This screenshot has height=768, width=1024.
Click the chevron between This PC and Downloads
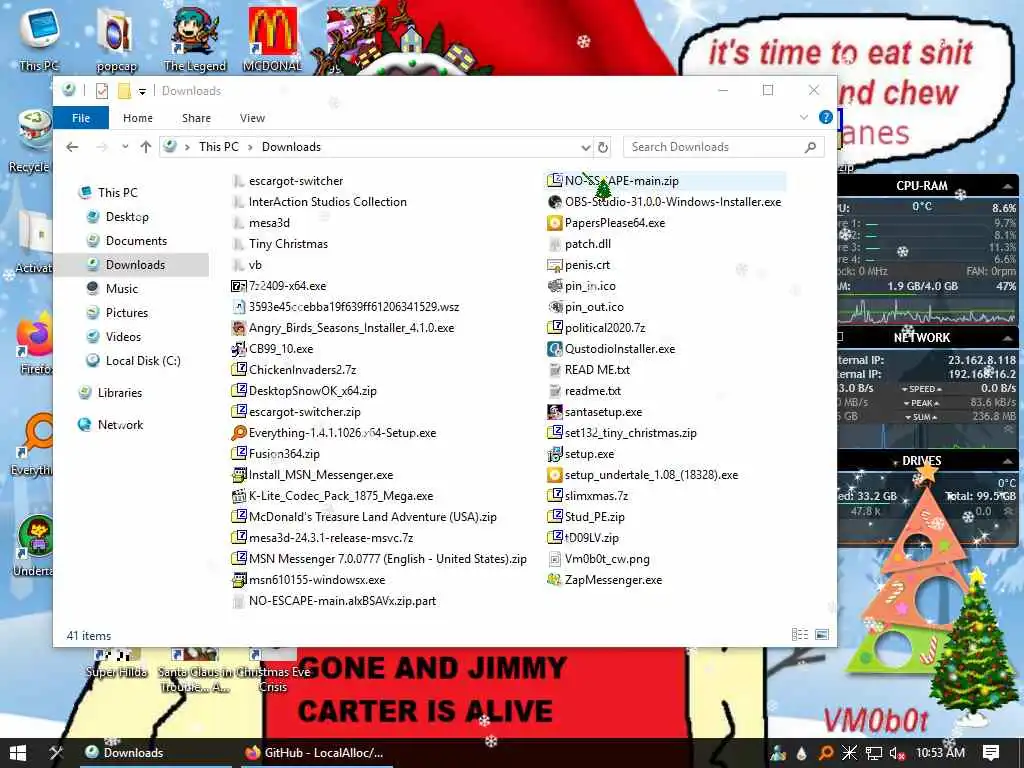pyautogui.click(x=250, y=147)
